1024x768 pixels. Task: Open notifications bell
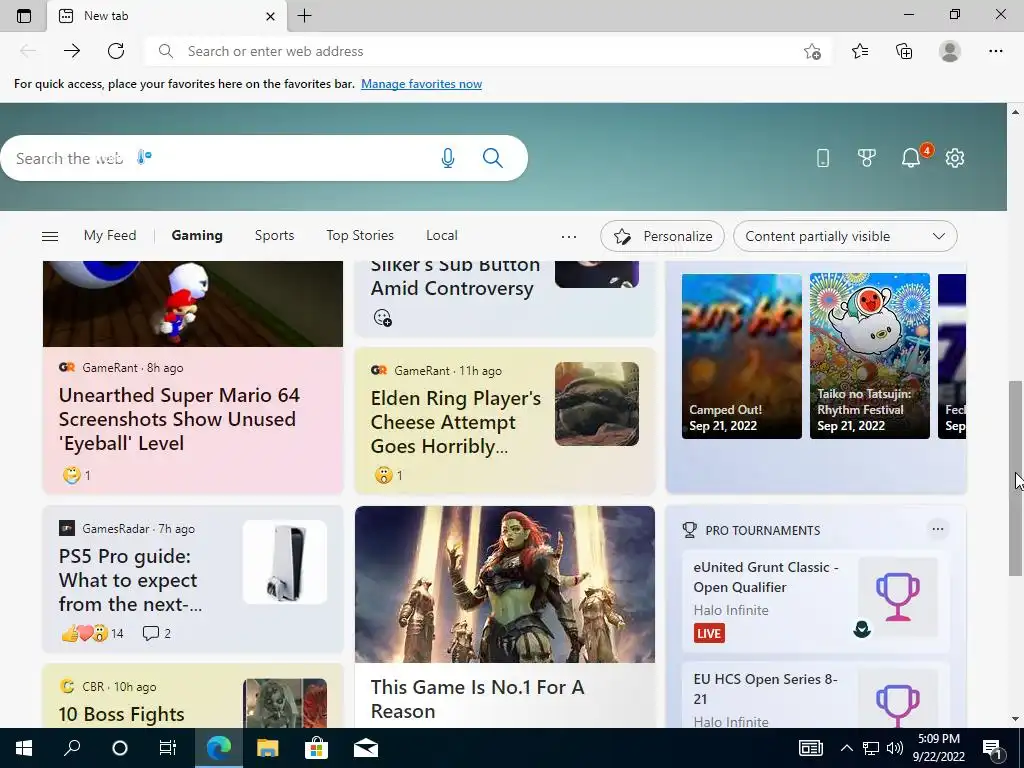point(911,158)
